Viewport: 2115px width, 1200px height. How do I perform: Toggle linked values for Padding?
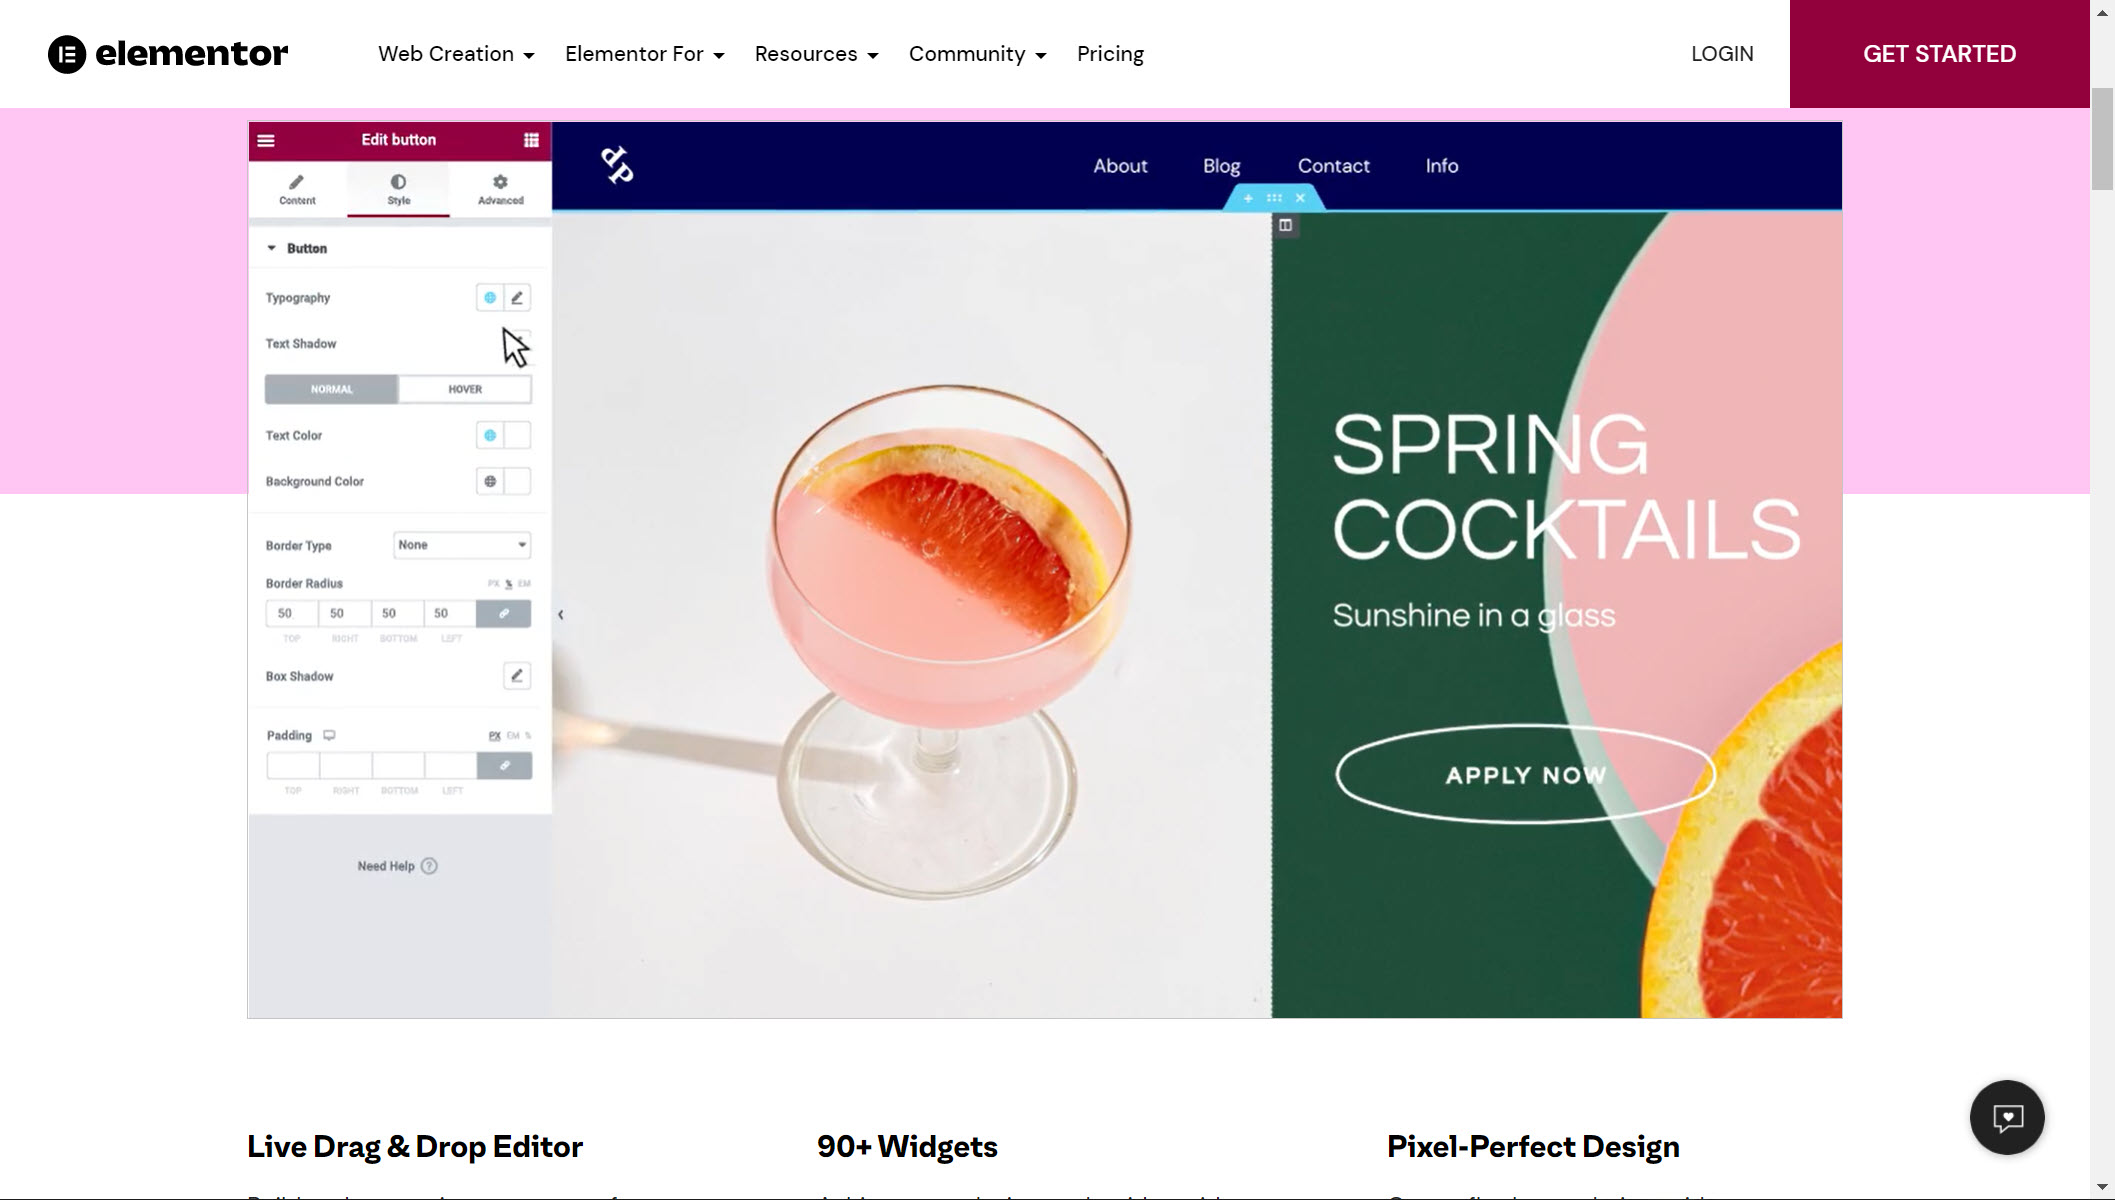point(504,766)
